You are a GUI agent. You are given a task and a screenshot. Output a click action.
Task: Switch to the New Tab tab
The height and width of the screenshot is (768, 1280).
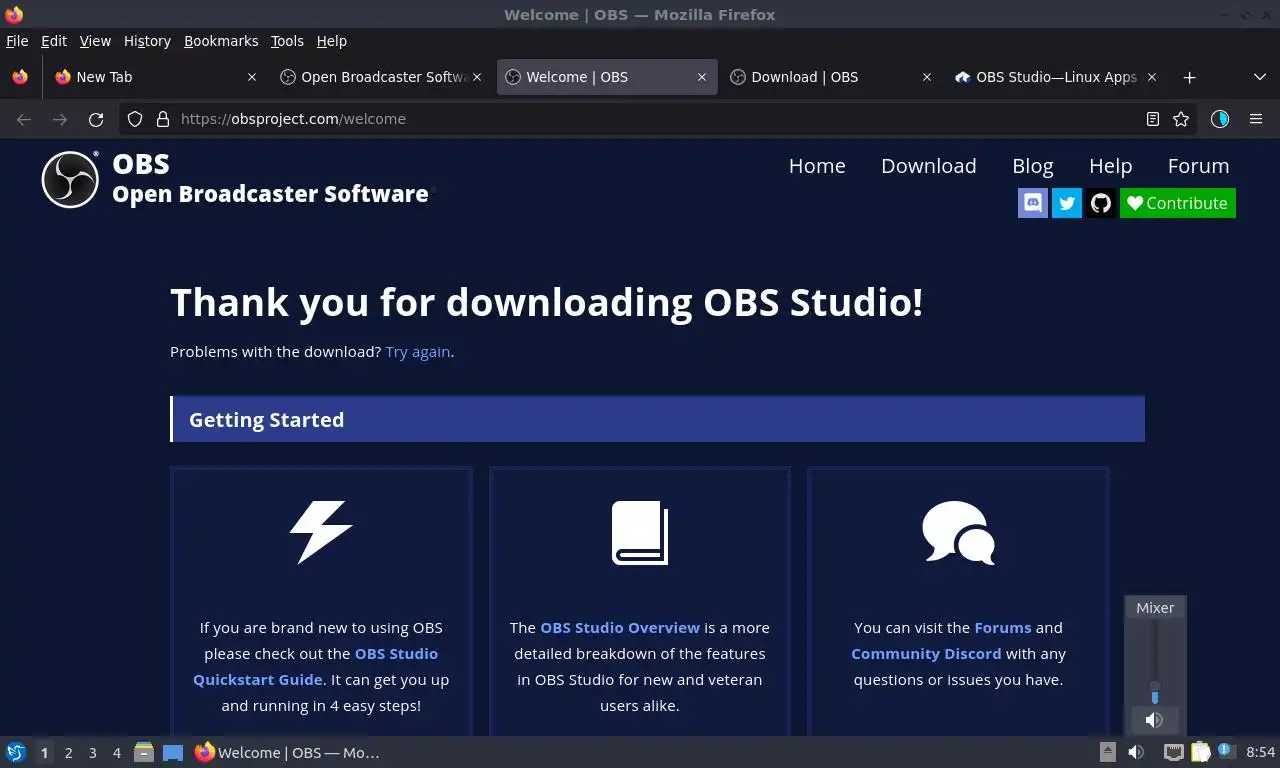pyautogui.click(x=155, y=77)
